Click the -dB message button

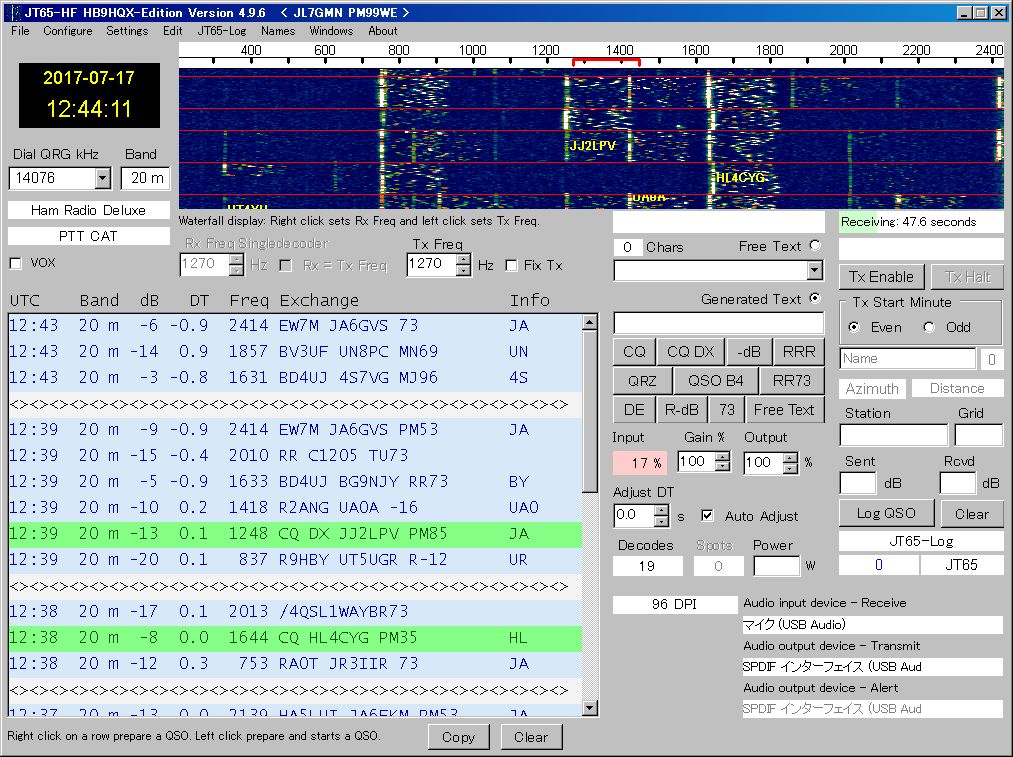(x=748, y=351)
